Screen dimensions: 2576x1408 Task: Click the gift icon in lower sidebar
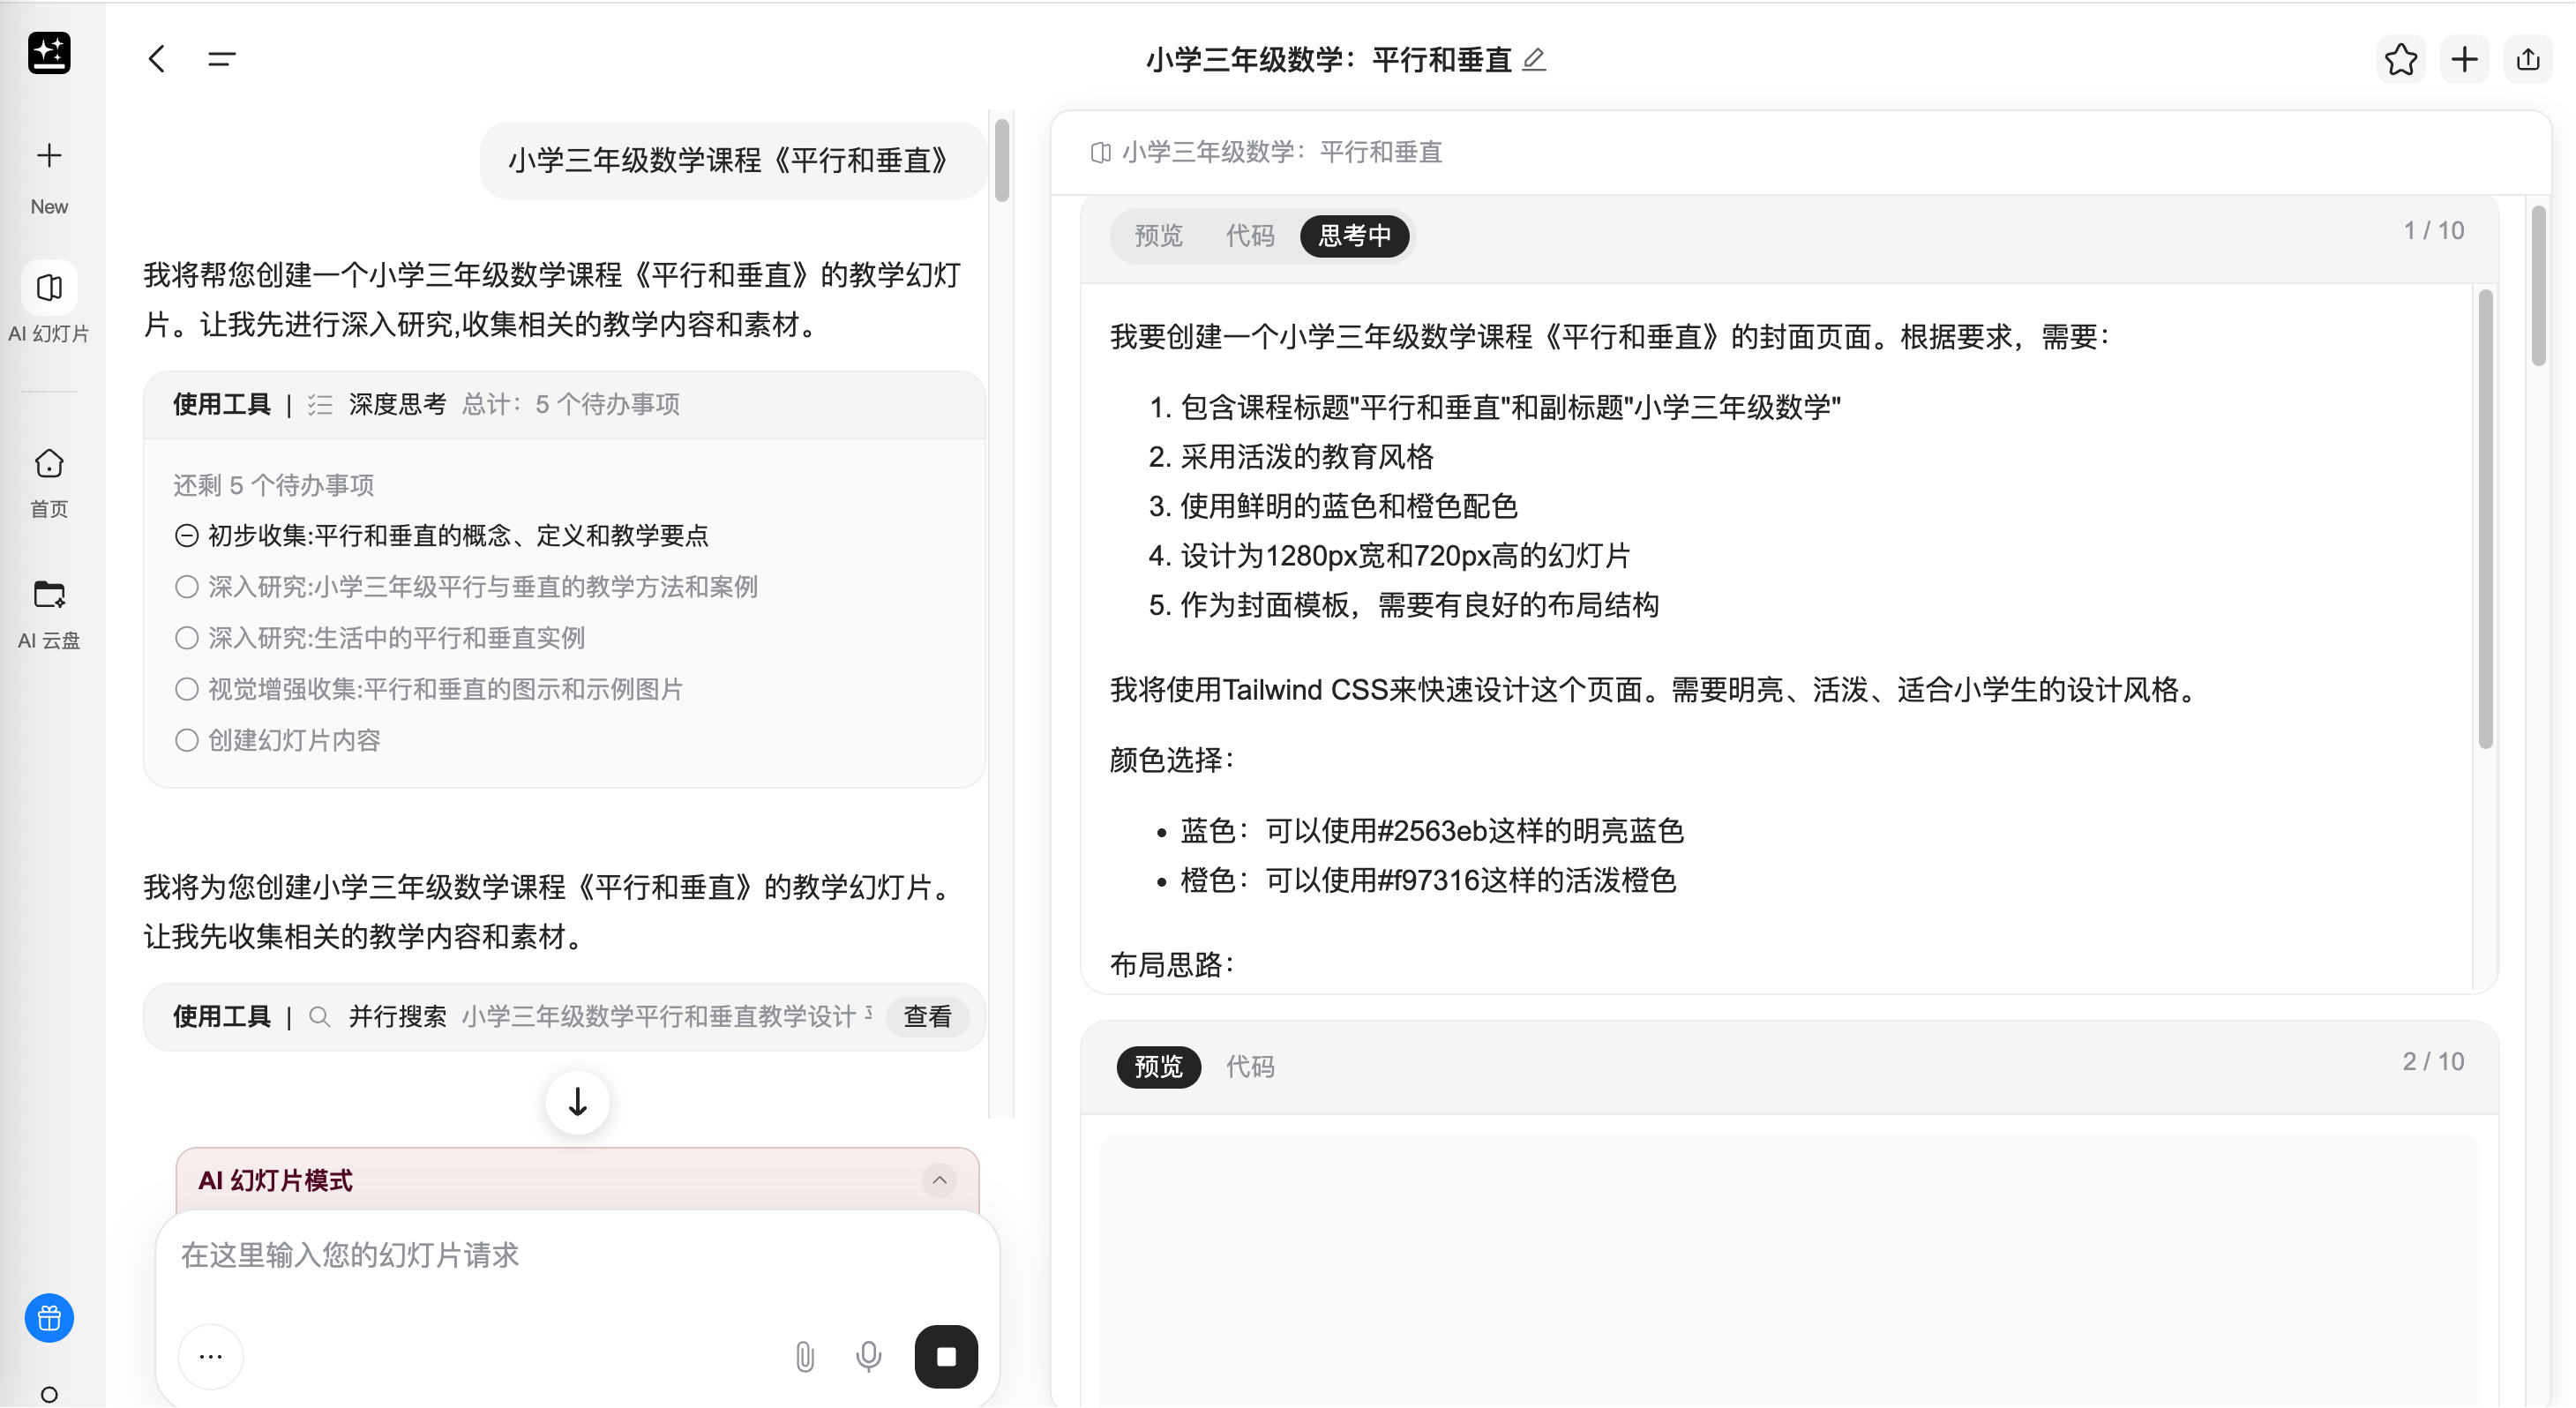click(x=48, y=1318)
